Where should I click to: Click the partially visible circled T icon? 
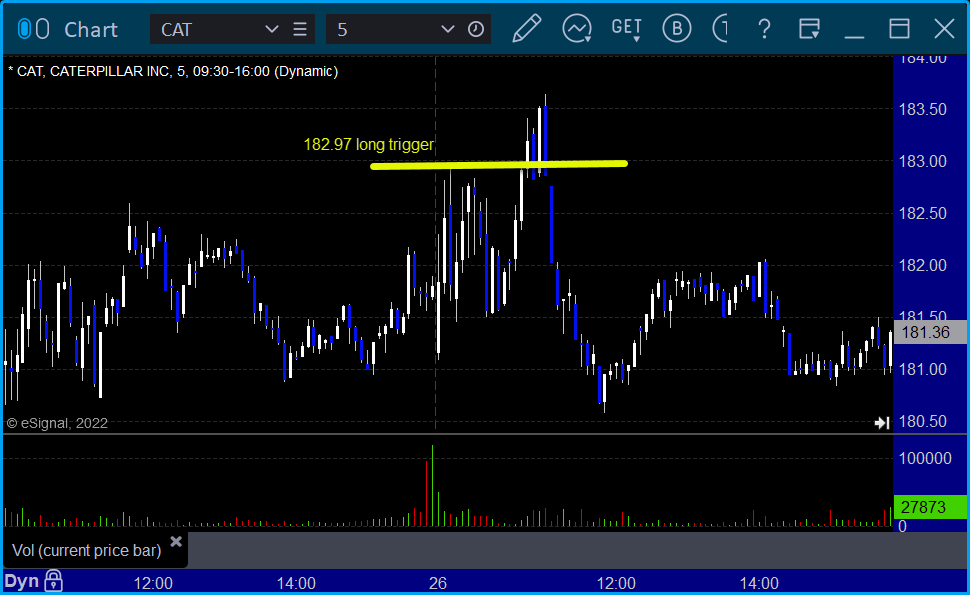[720, 29]
